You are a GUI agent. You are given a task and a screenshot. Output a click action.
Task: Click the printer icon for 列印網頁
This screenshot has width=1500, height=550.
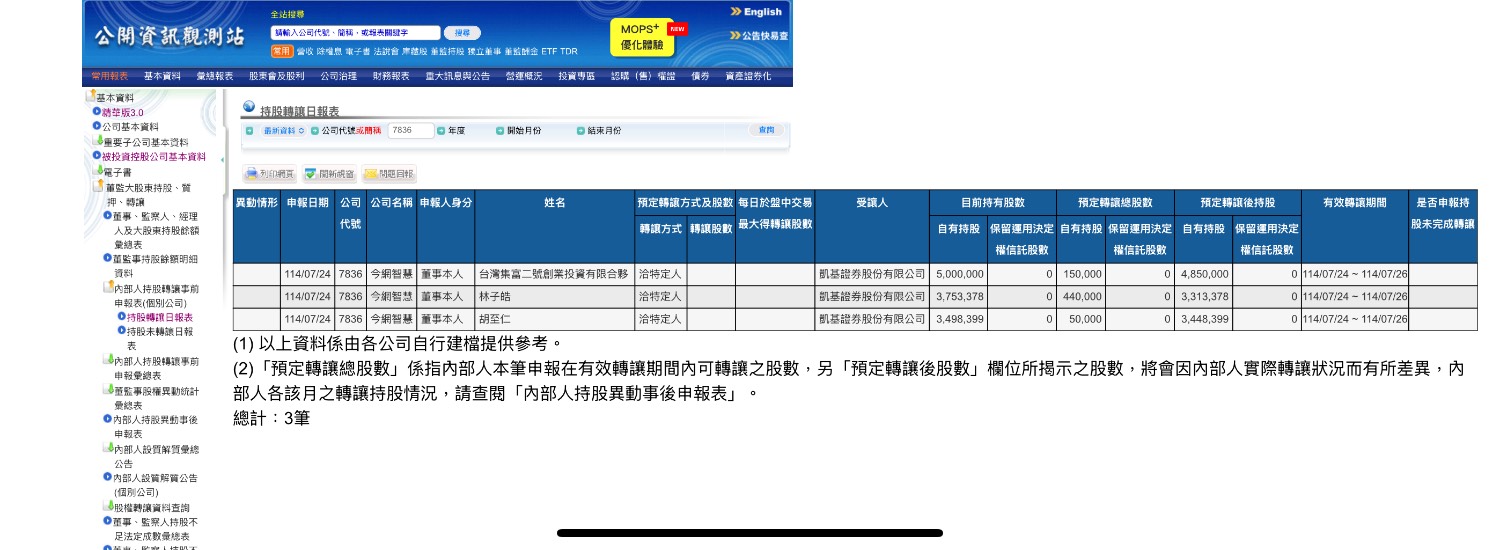(x=252, y=174)
